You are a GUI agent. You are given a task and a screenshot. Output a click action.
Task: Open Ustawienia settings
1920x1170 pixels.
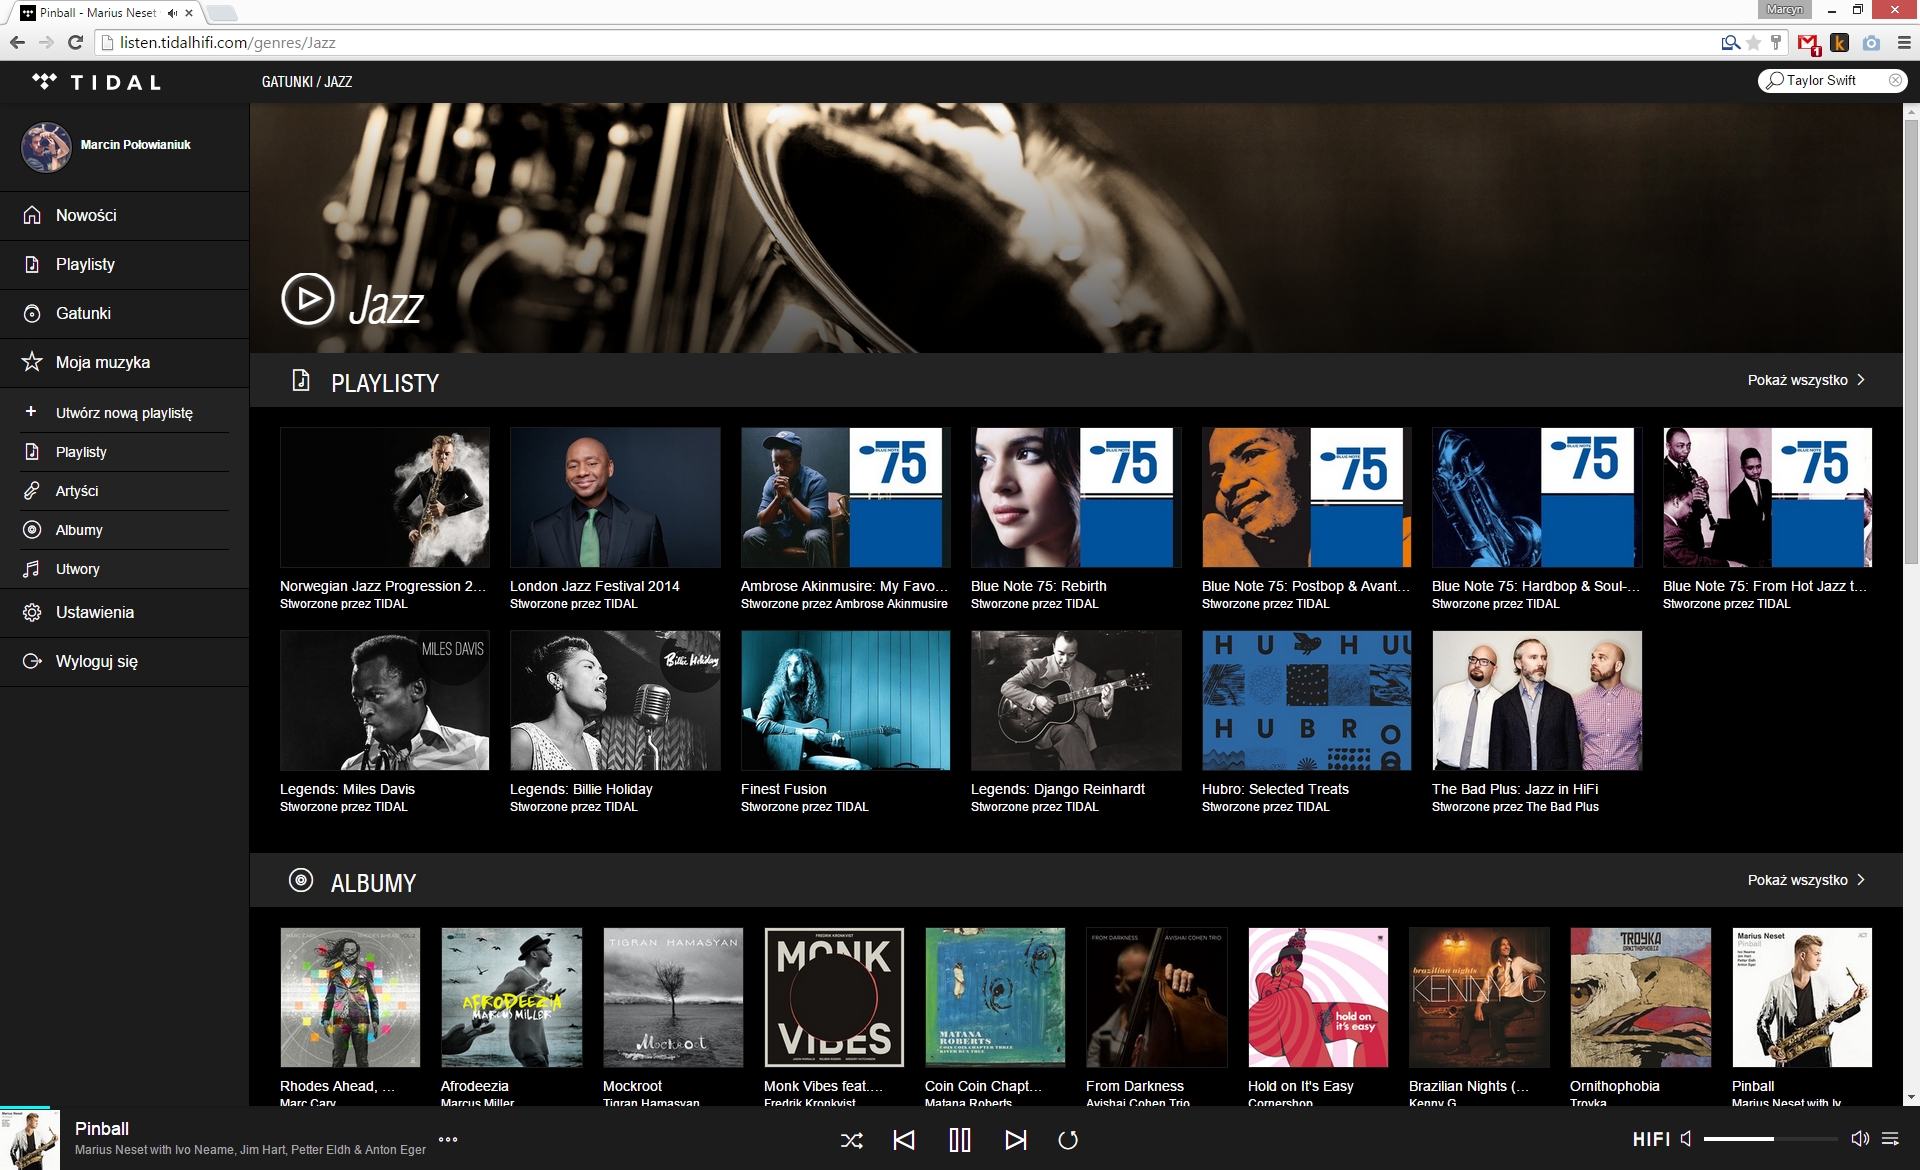(124, 613)
